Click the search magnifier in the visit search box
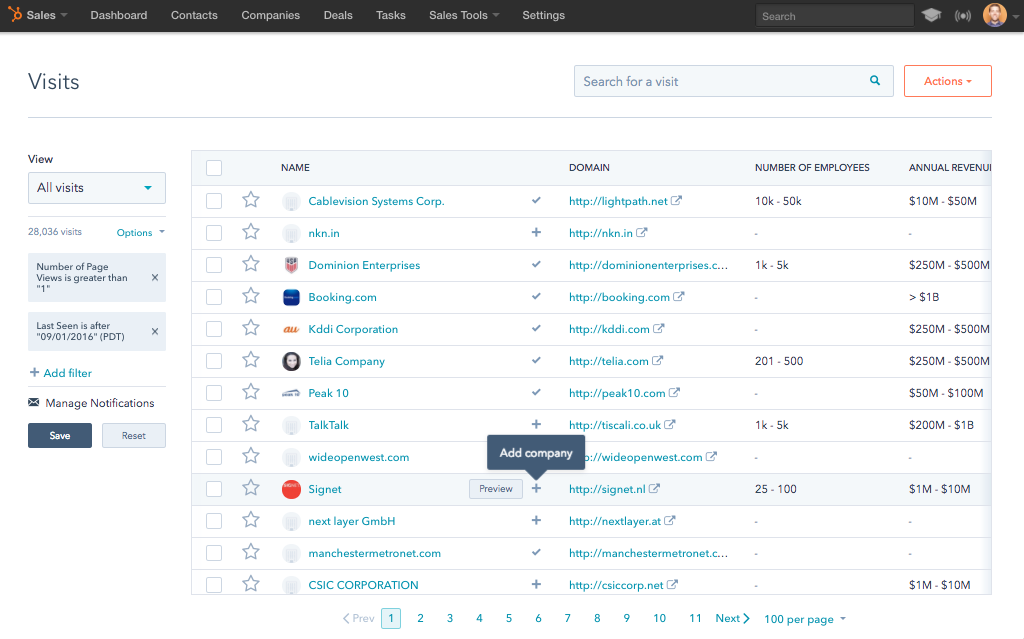The height and width of the screenshot is (639, 1024). pyautogui.click(x=874, y=81)
